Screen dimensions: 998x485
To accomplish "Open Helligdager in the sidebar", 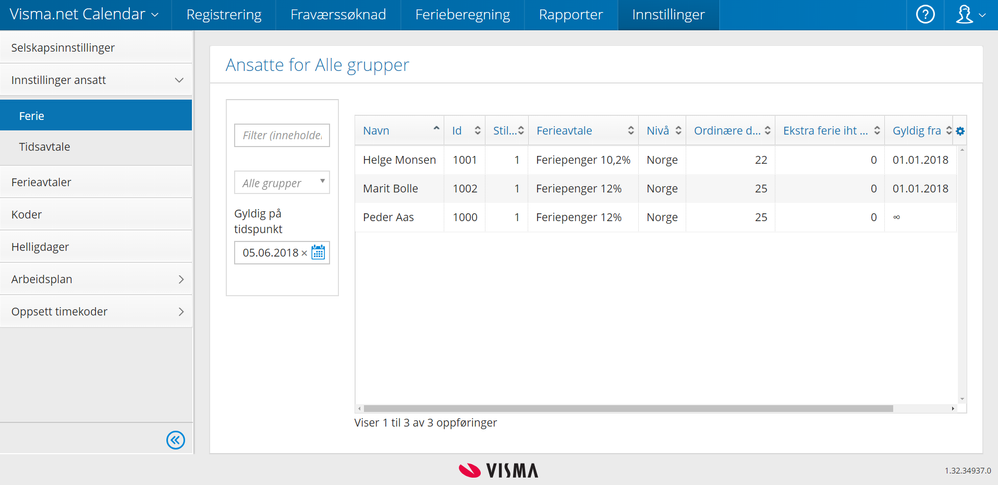I will tap(96, 247).
